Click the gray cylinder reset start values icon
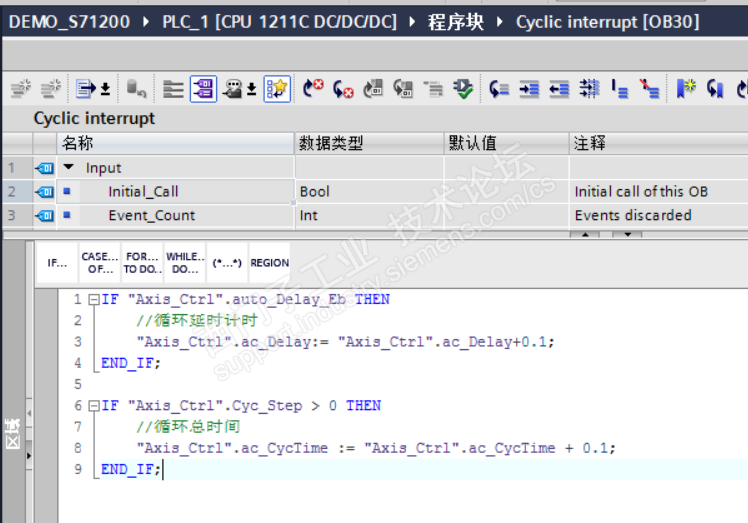The height and width of the screenshot is (523, 748). pyautogui.click(x=136, y=89)
